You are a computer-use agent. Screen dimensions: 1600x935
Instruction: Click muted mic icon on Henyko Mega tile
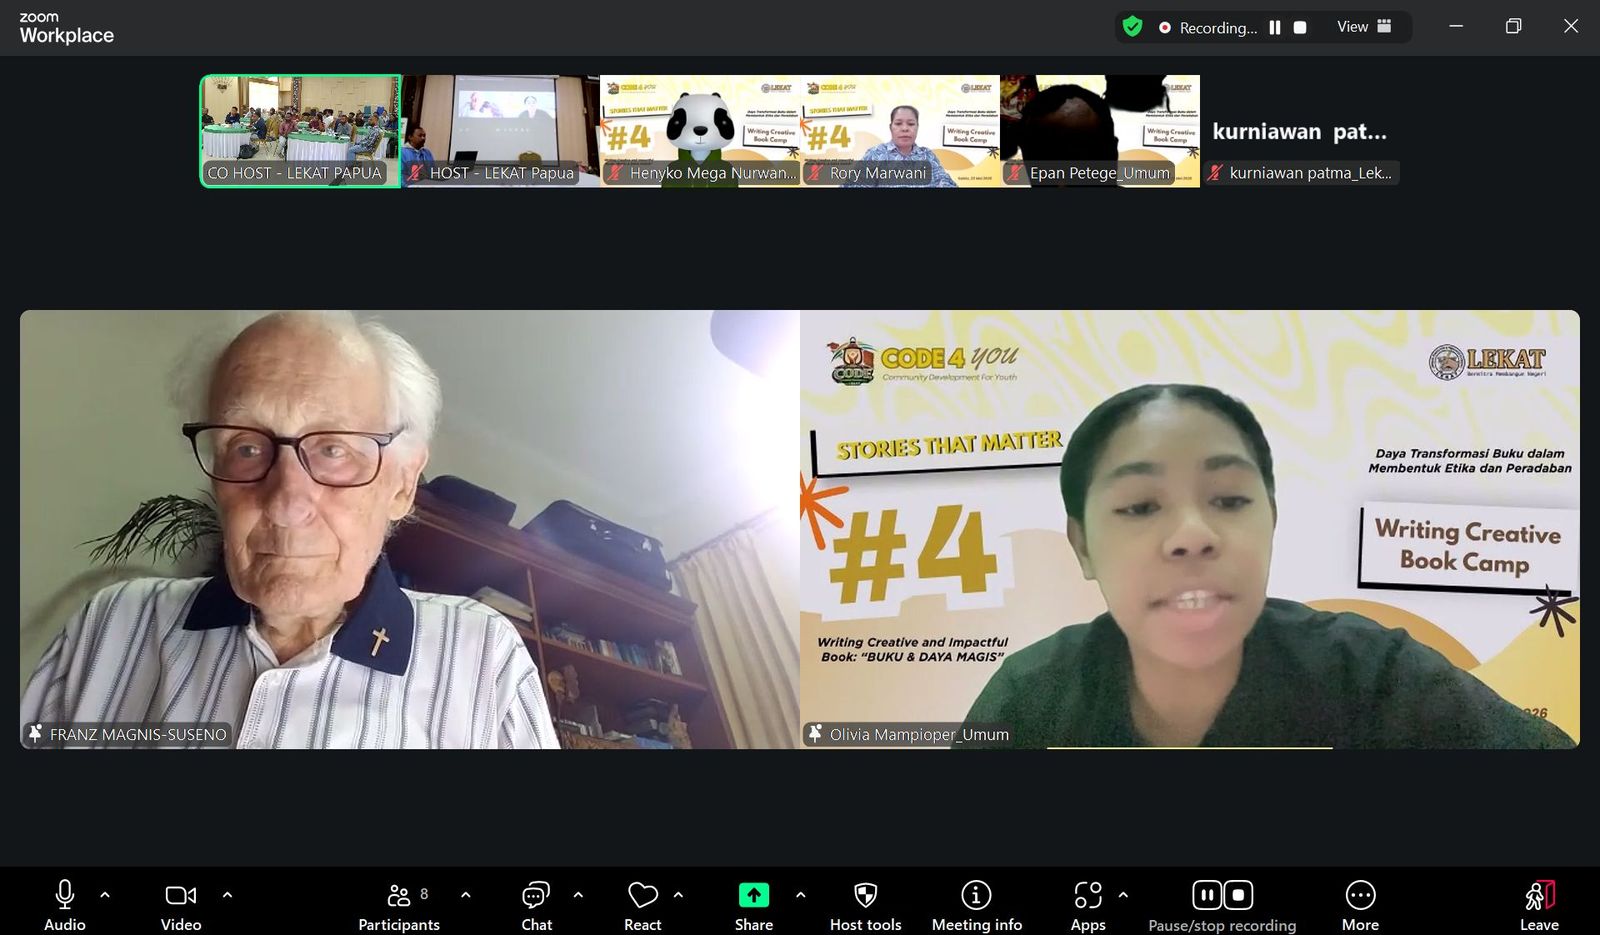615,173
